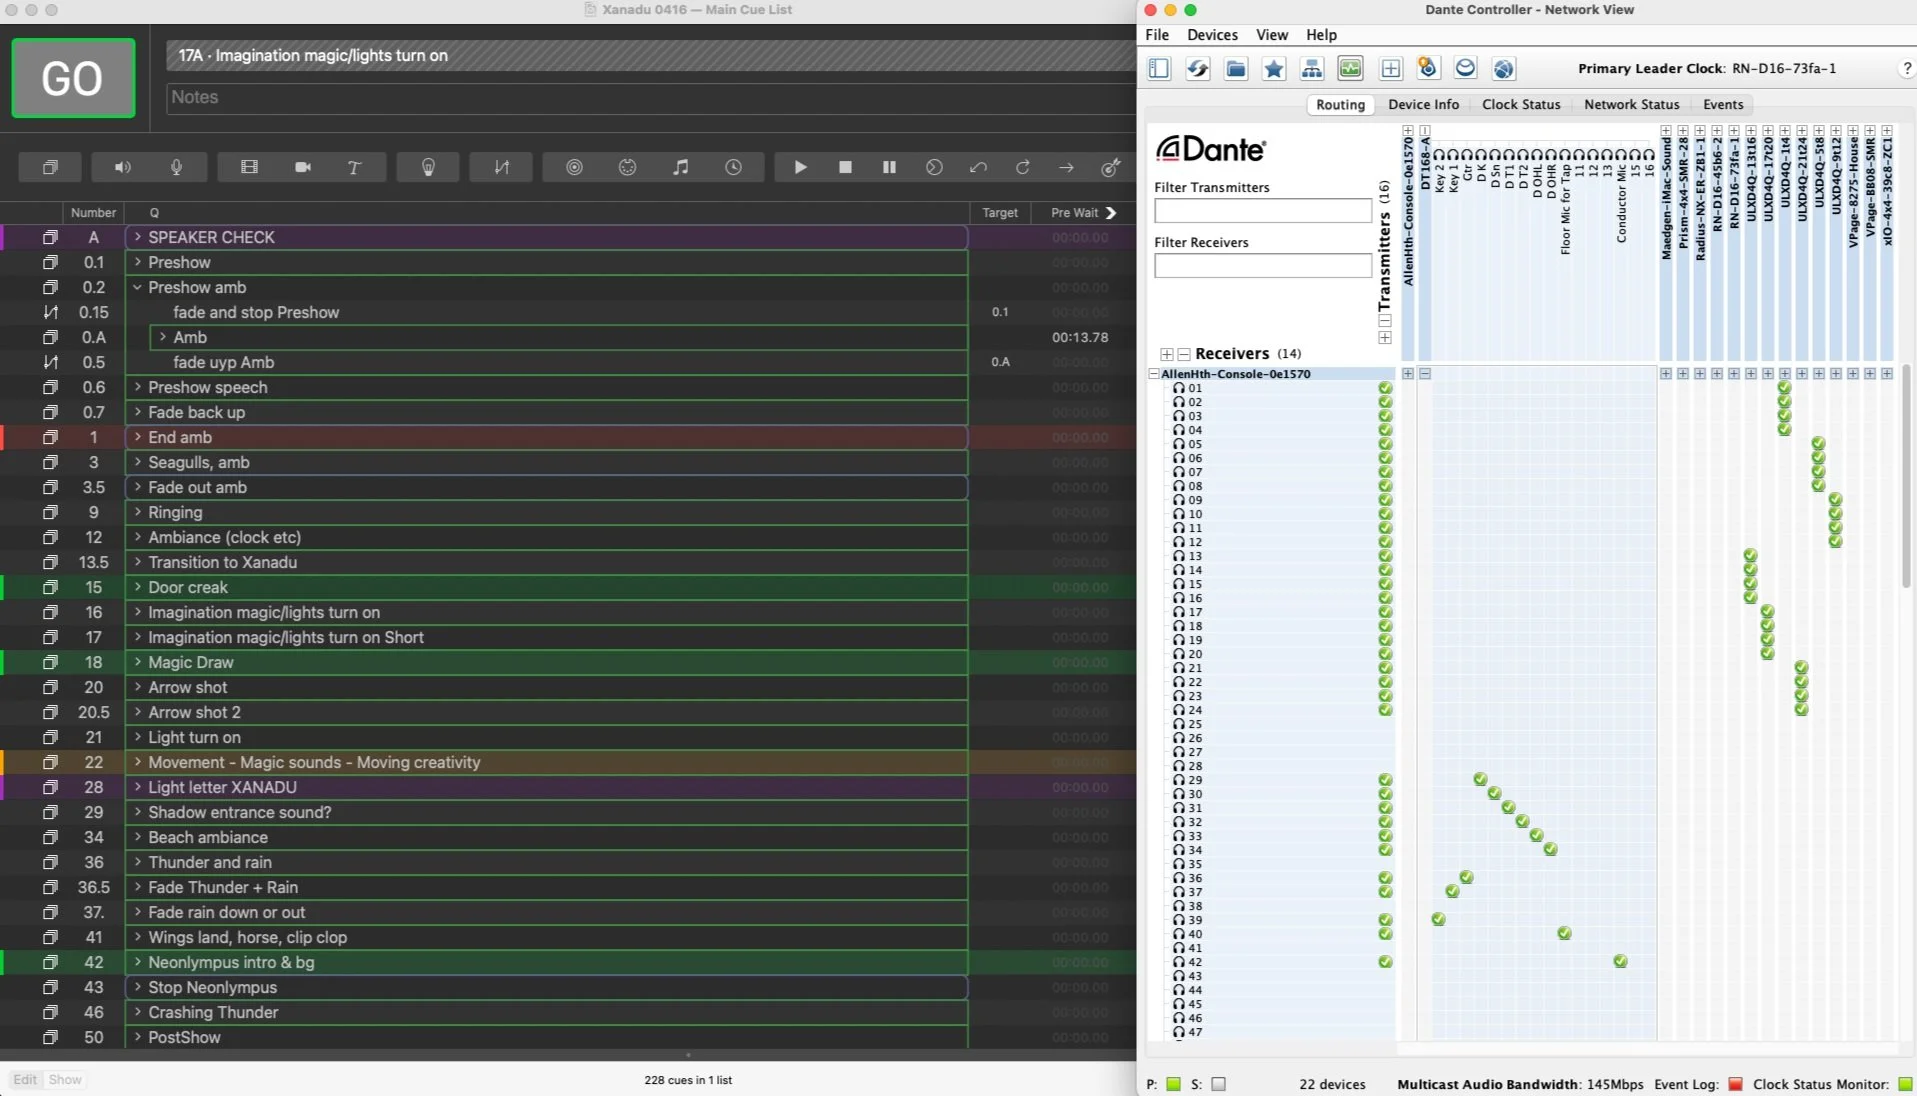1917x1096 pixels.
Task: Open the Dante View menu
Action: pyautogui.click(x=1272, y=34)
